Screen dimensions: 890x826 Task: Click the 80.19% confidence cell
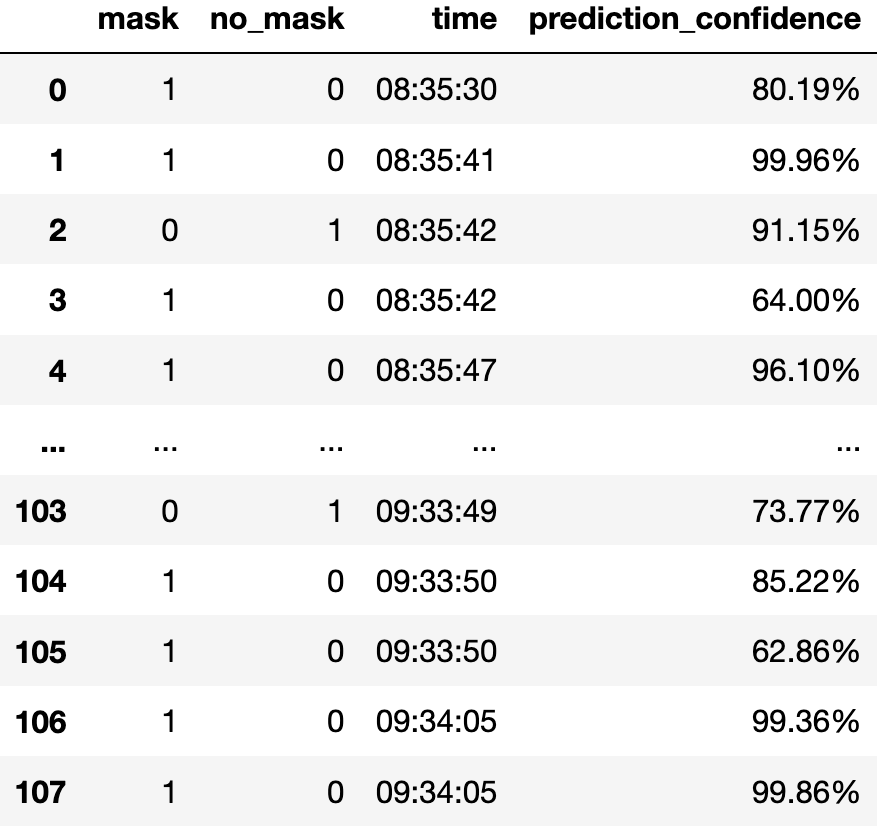tap(806, 91)
